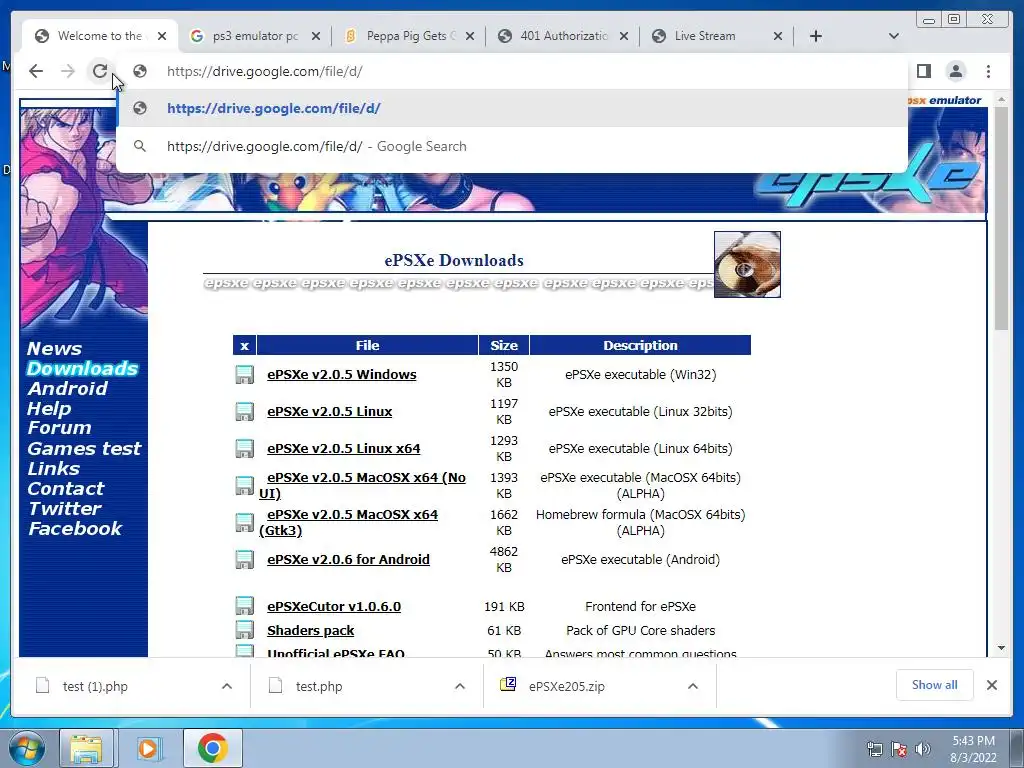This screenshot has height=768, width=1024.
Task: Open ePSXeCutor v1.0.6.0 link
Action: click(334, 606)
